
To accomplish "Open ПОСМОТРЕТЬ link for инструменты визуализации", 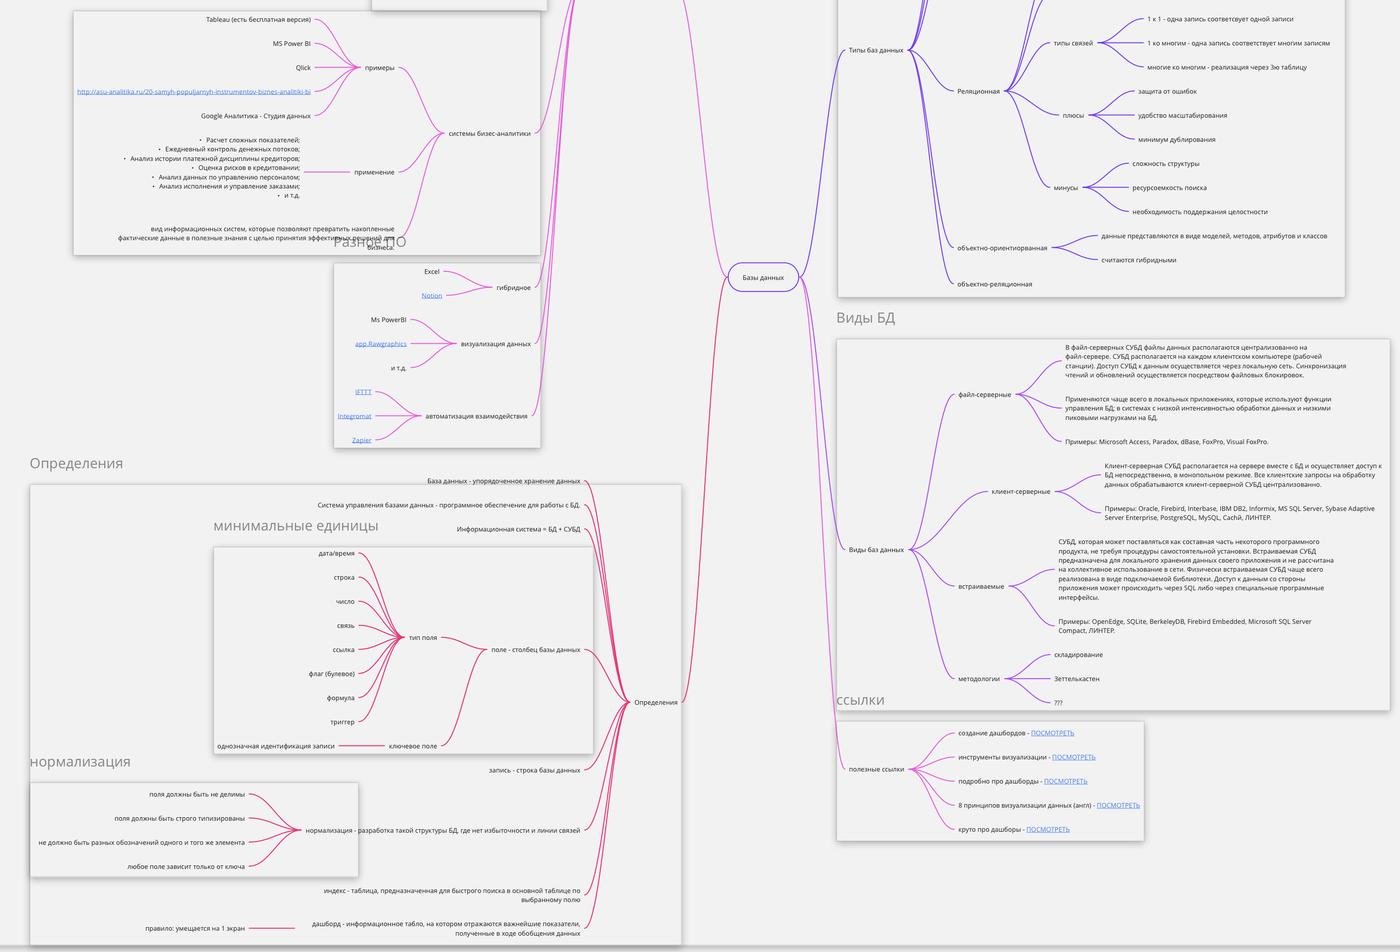I will pos(1073,757).
